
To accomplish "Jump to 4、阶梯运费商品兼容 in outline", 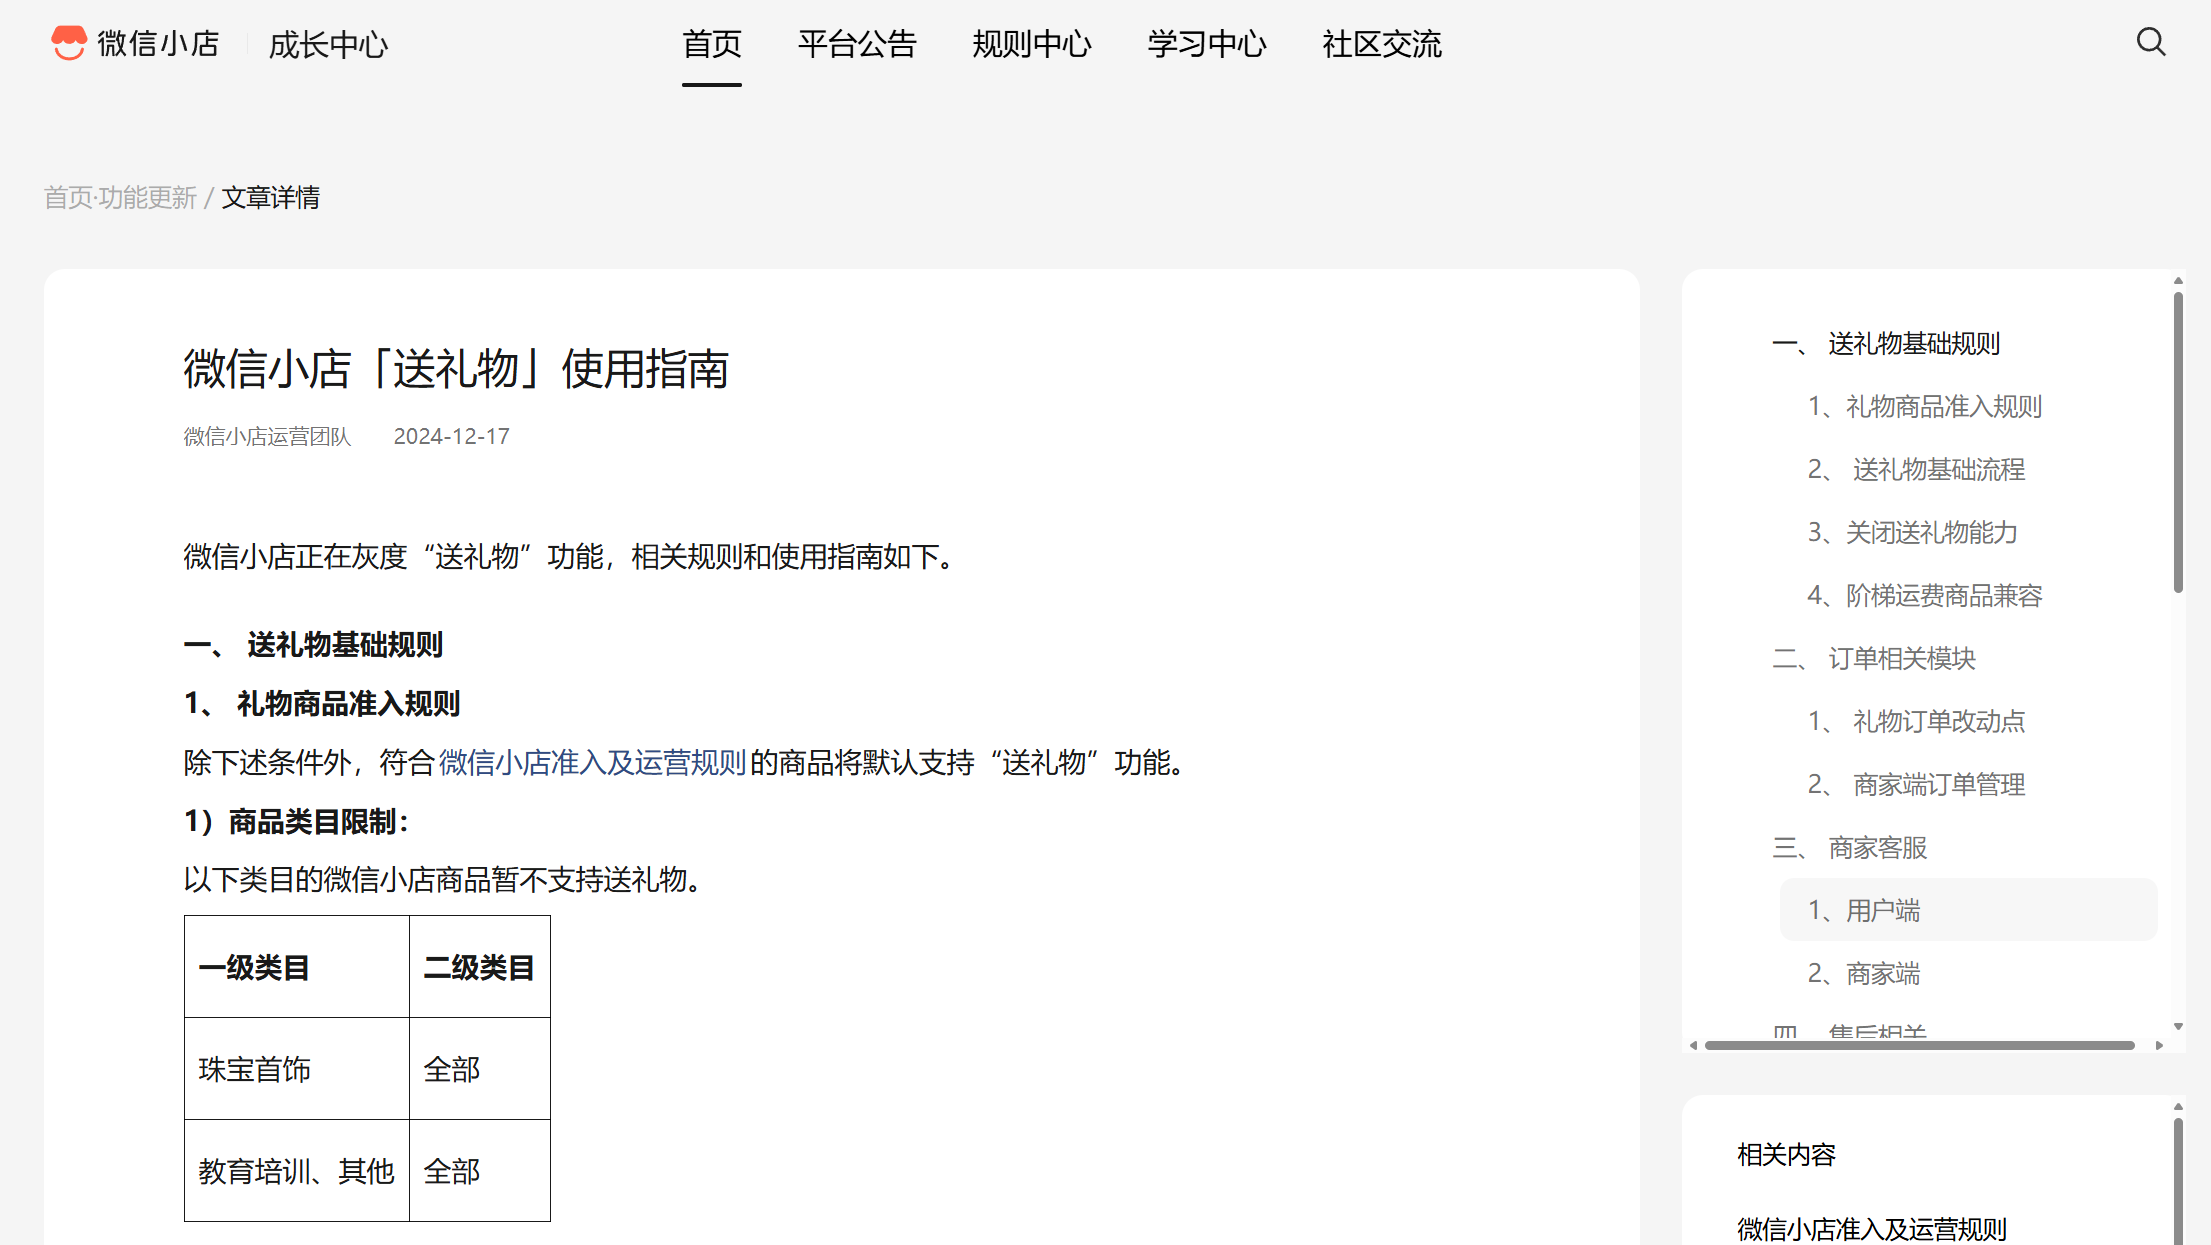I will [x=1925, y=596].
